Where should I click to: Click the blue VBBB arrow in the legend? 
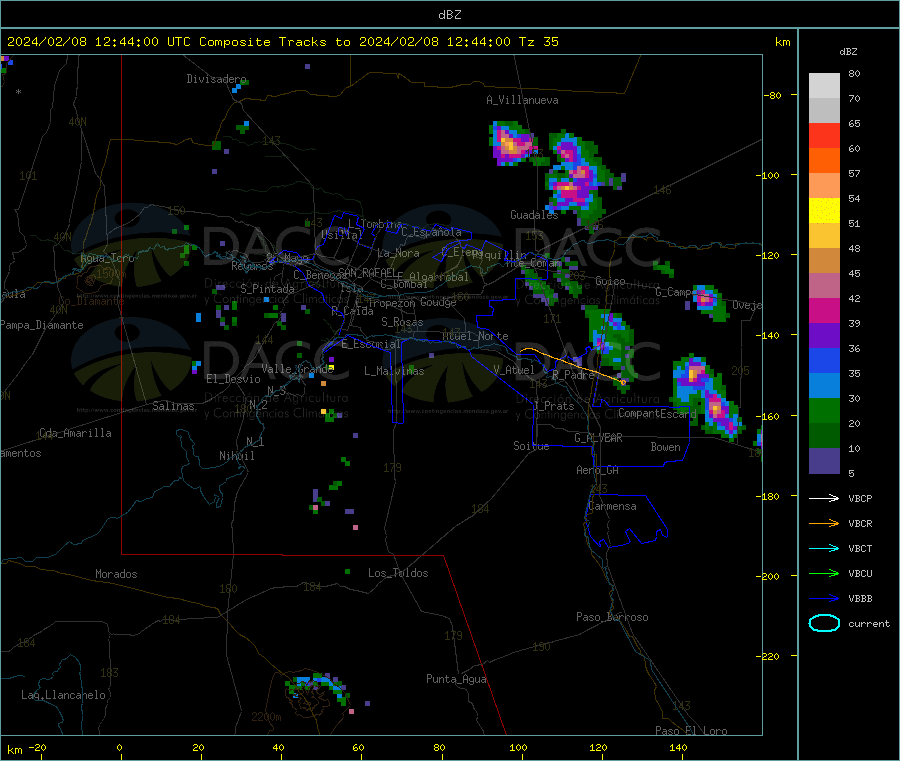click(x=824, y=599)
